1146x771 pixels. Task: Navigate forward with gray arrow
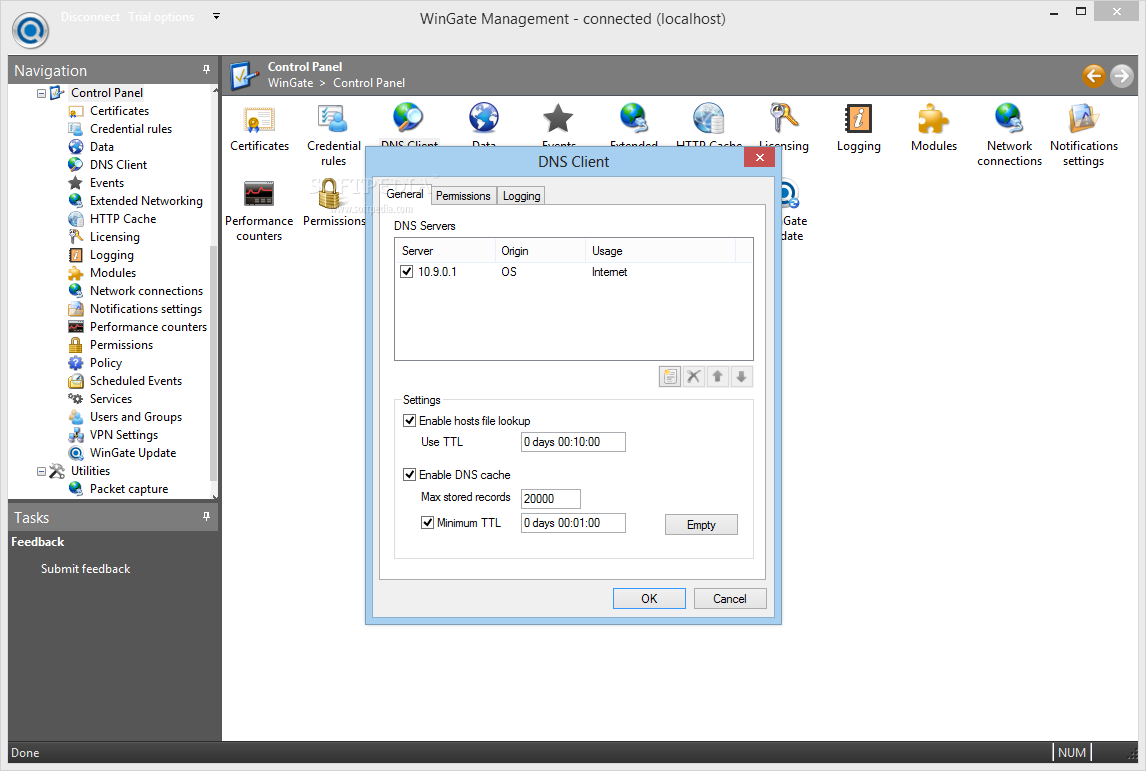click(1122, 75)
